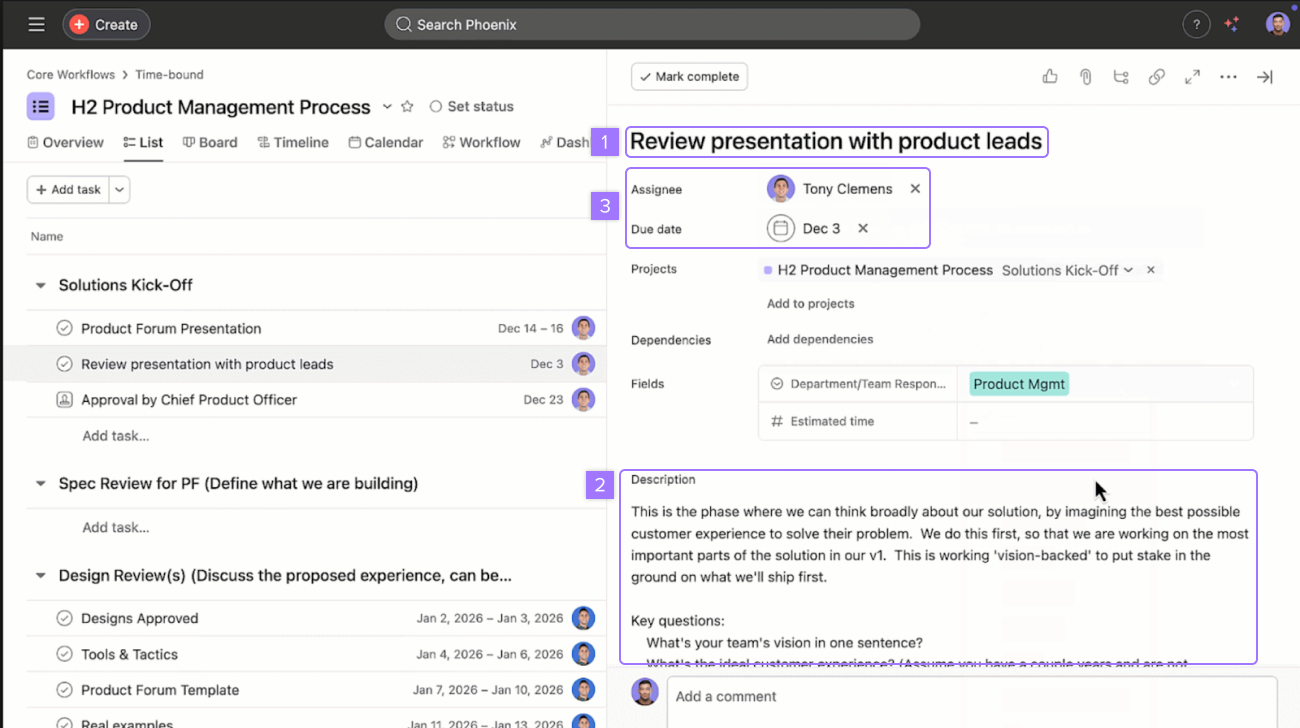Copy task link with chain icon
Viewport: 1300px width, 728px height.
click(x=1156, y=77)
